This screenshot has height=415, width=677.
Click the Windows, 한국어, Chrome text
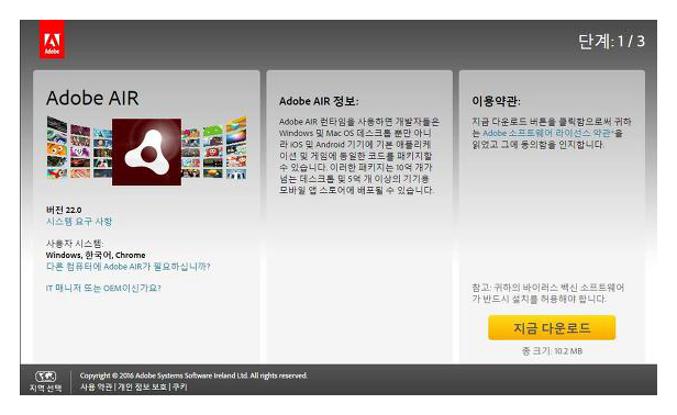[x=95, y=255]
